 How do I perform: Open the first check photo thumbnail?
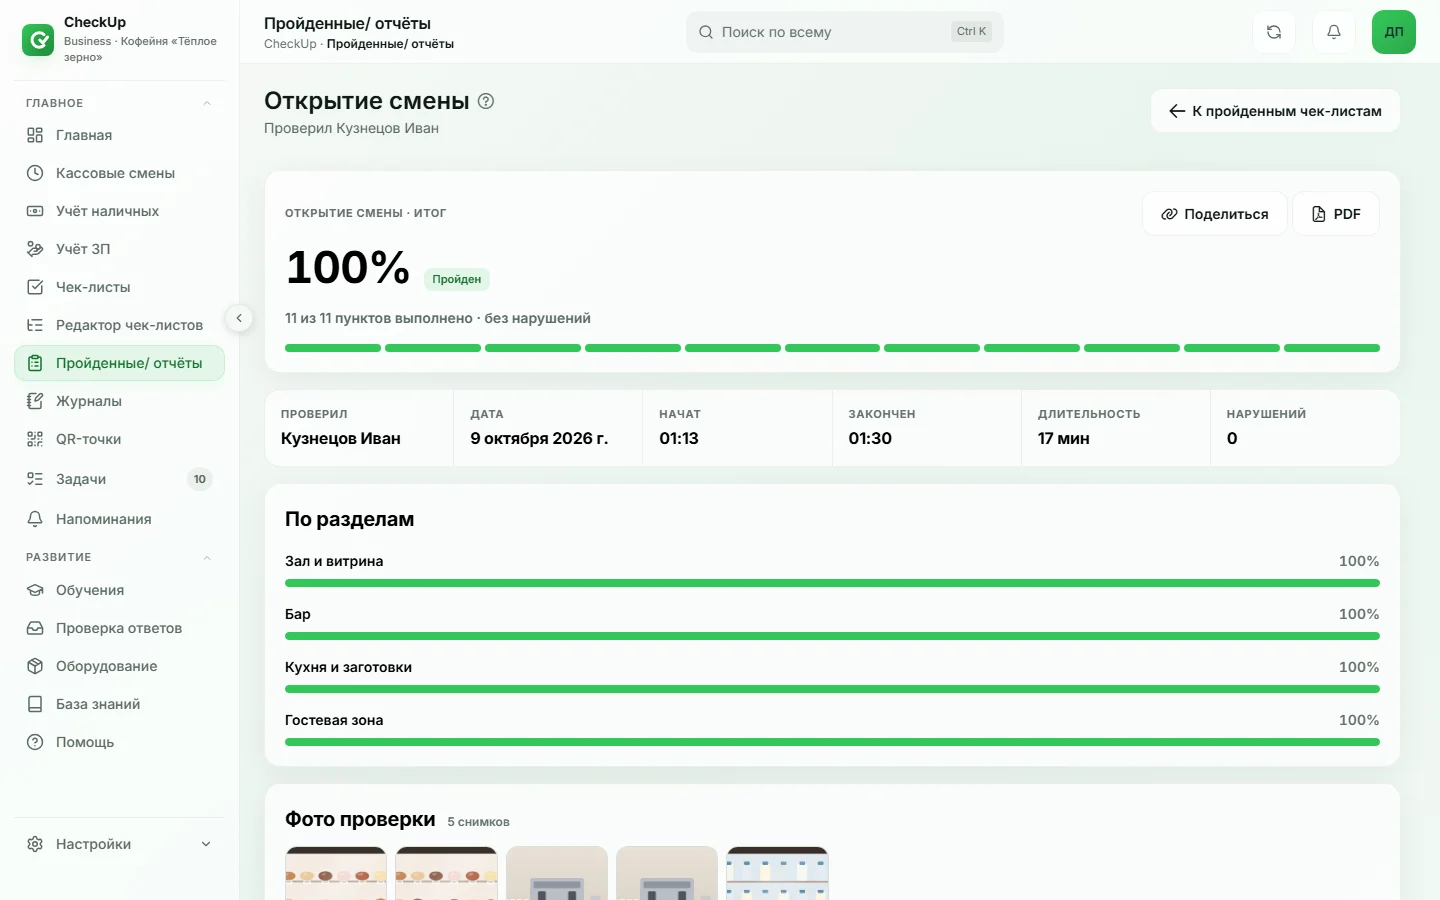[x=336, y=873]
